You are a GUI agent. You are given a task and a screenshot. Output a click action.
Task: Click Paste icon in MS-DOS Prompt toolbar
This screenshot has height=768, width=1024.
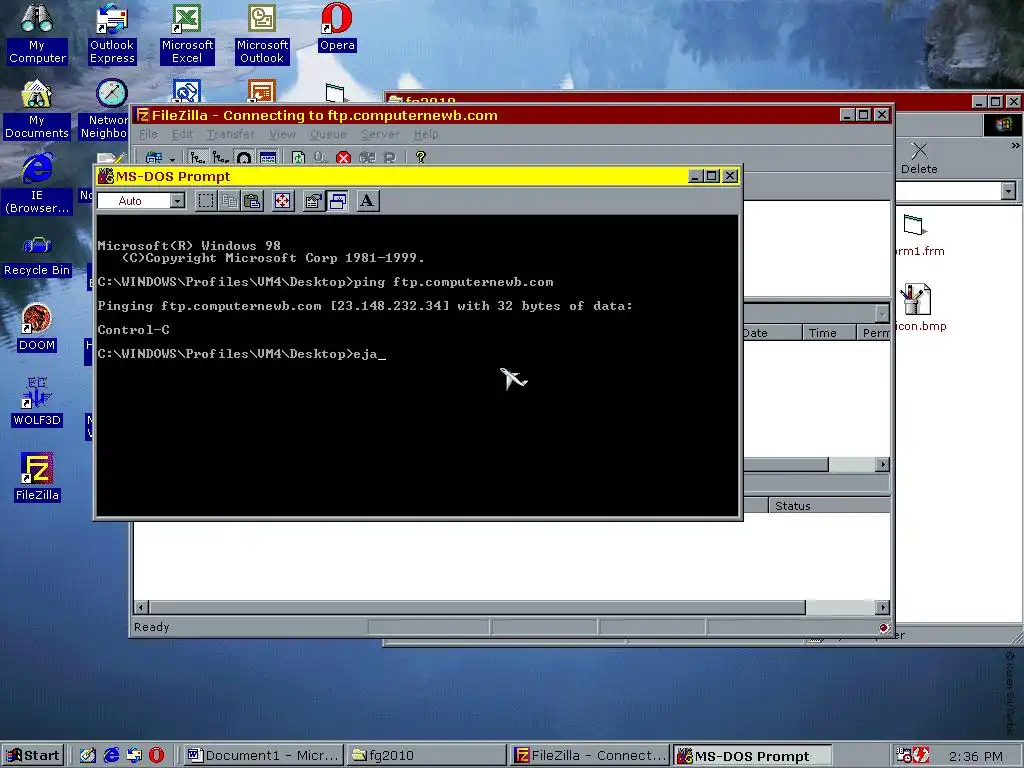pos(252,200)
